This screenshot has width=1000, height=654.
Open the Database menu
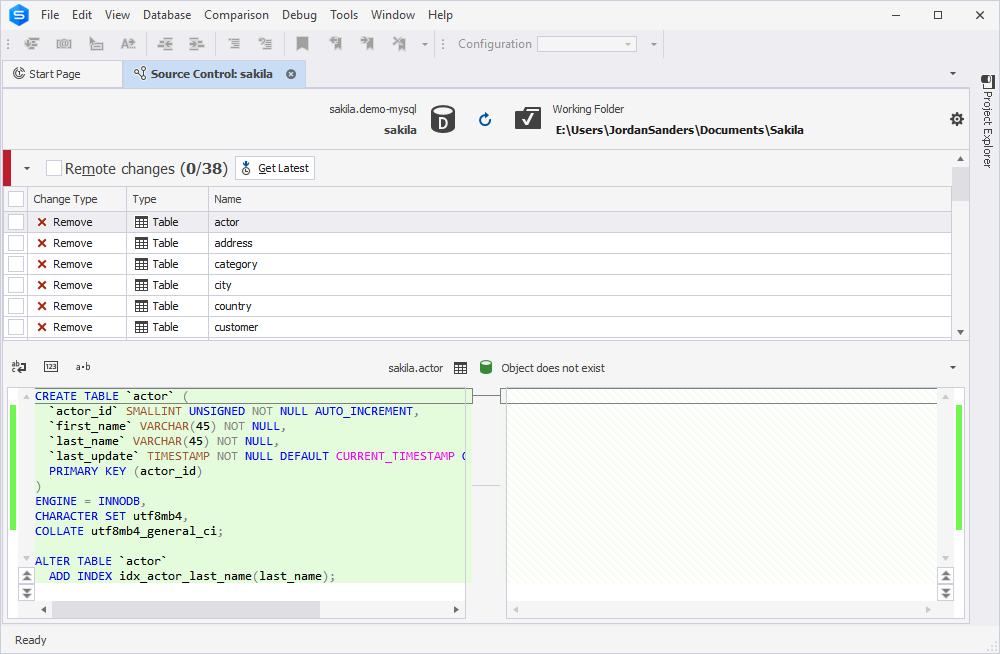point(166,15)
